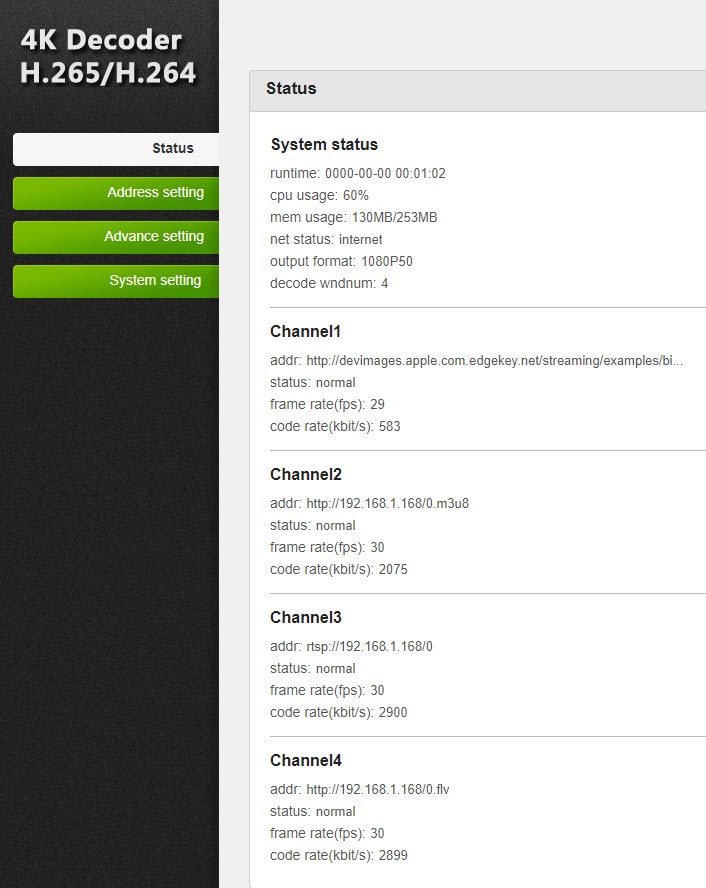Click the Channel1 heading
The image size is (706, 888).
(x=305, y=331)
